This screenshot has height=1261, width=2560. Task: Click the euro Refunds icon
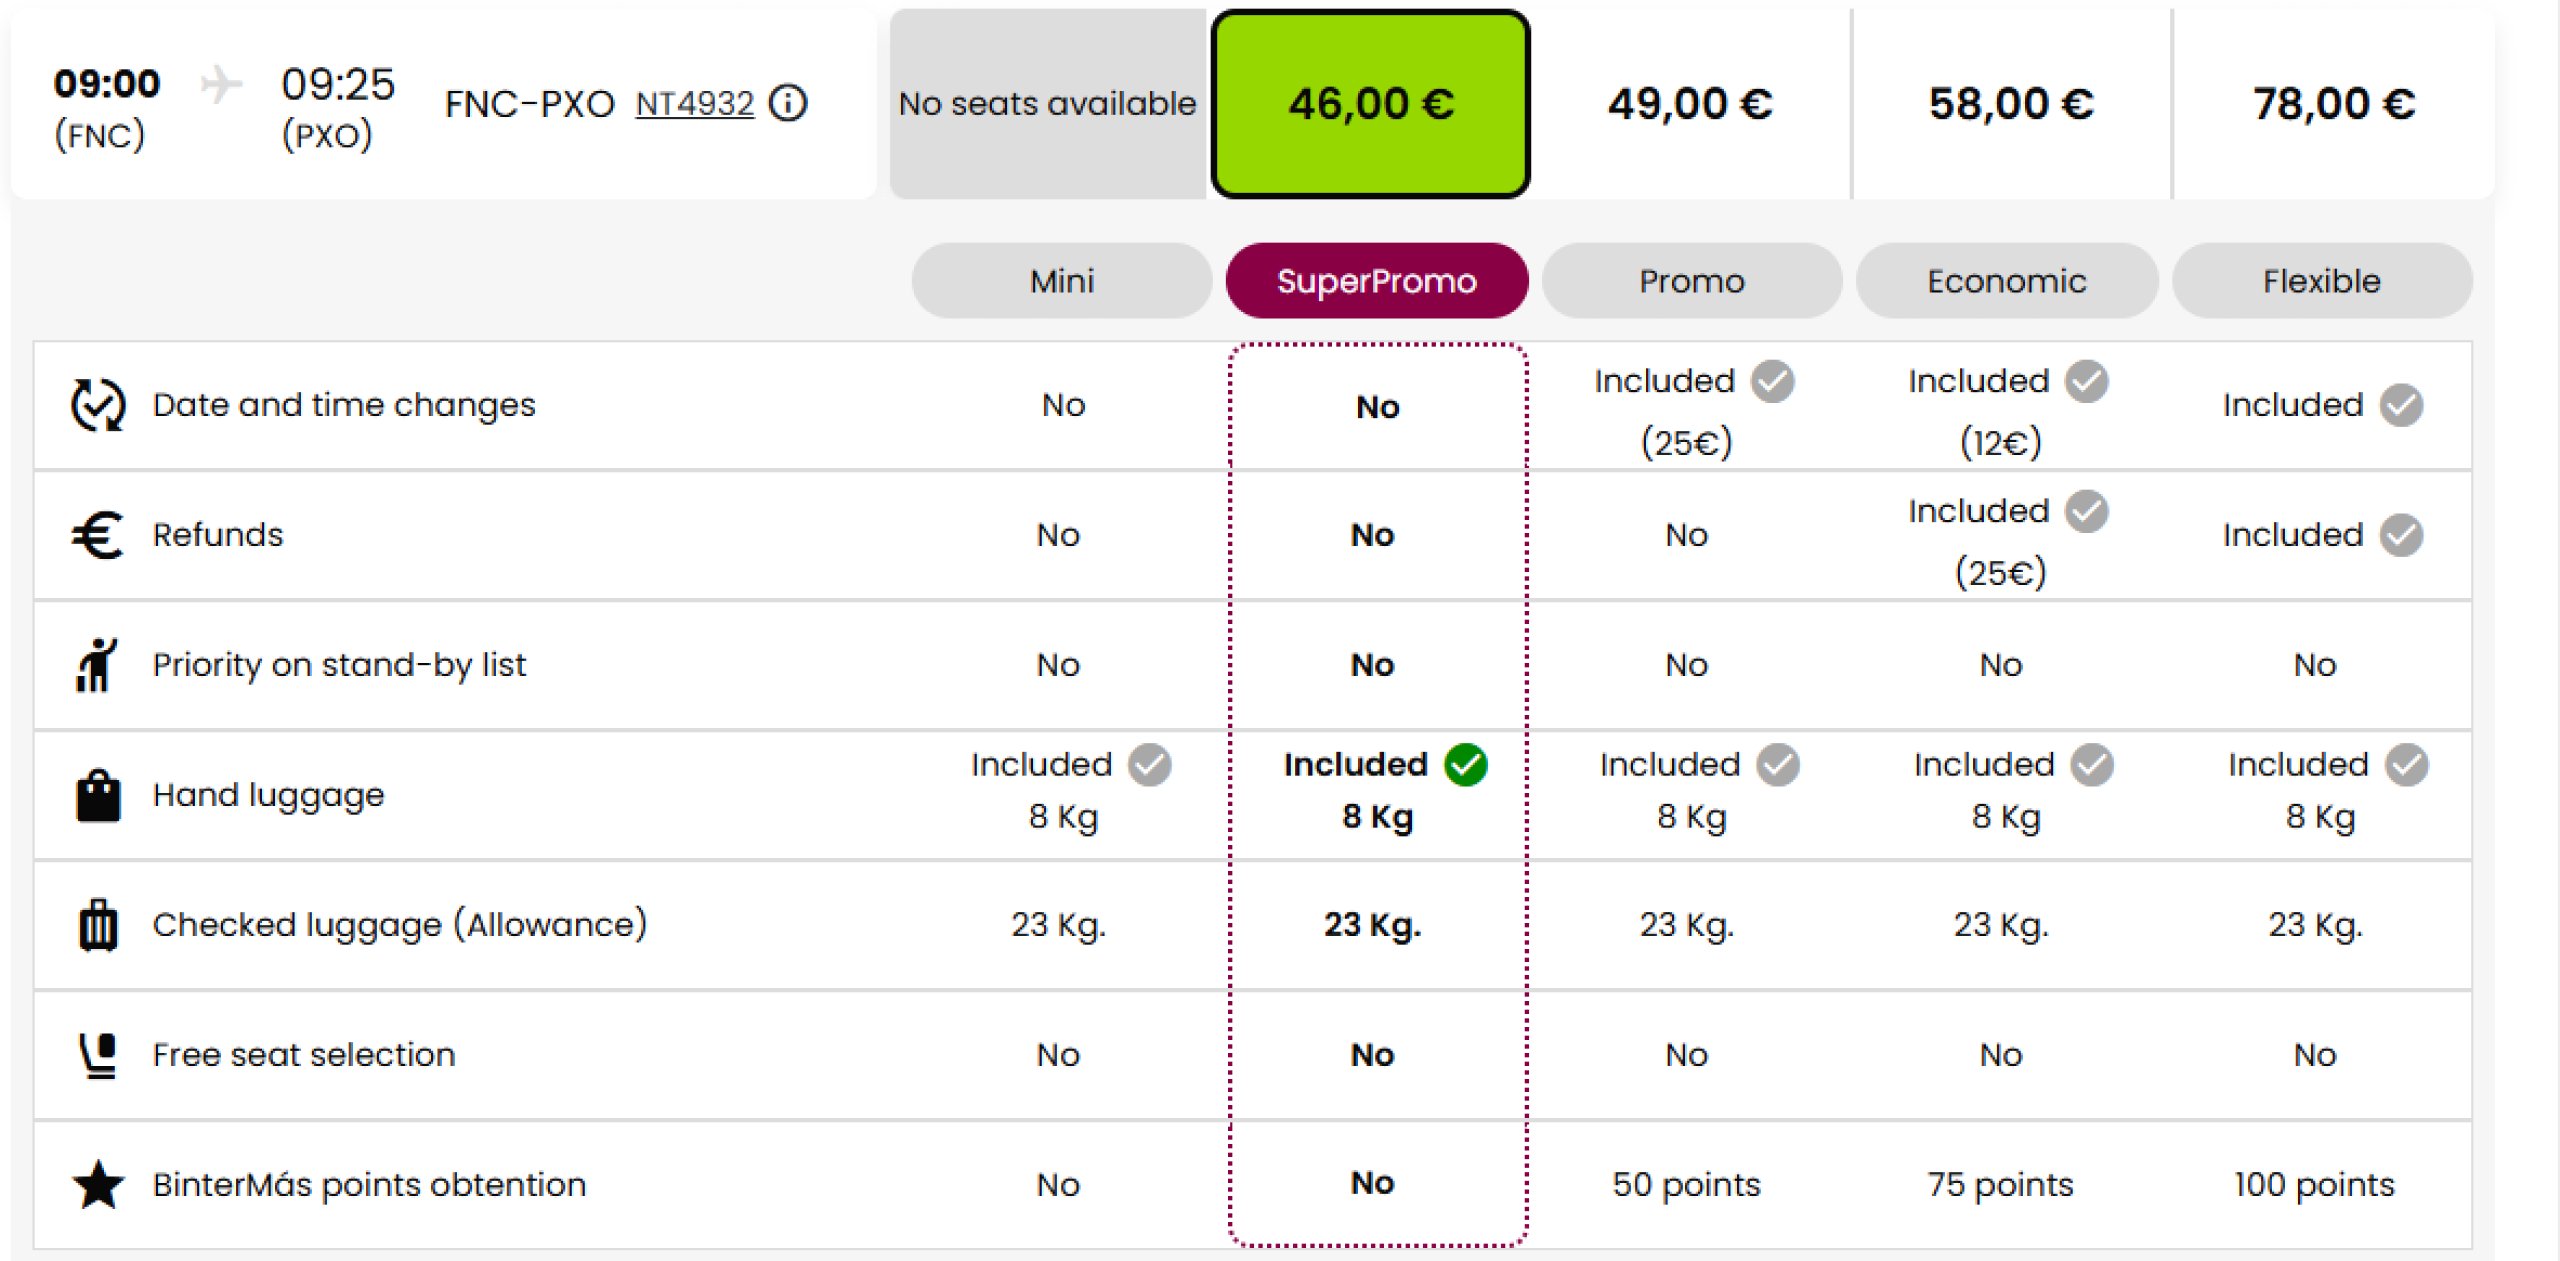(x=98, y=535)
